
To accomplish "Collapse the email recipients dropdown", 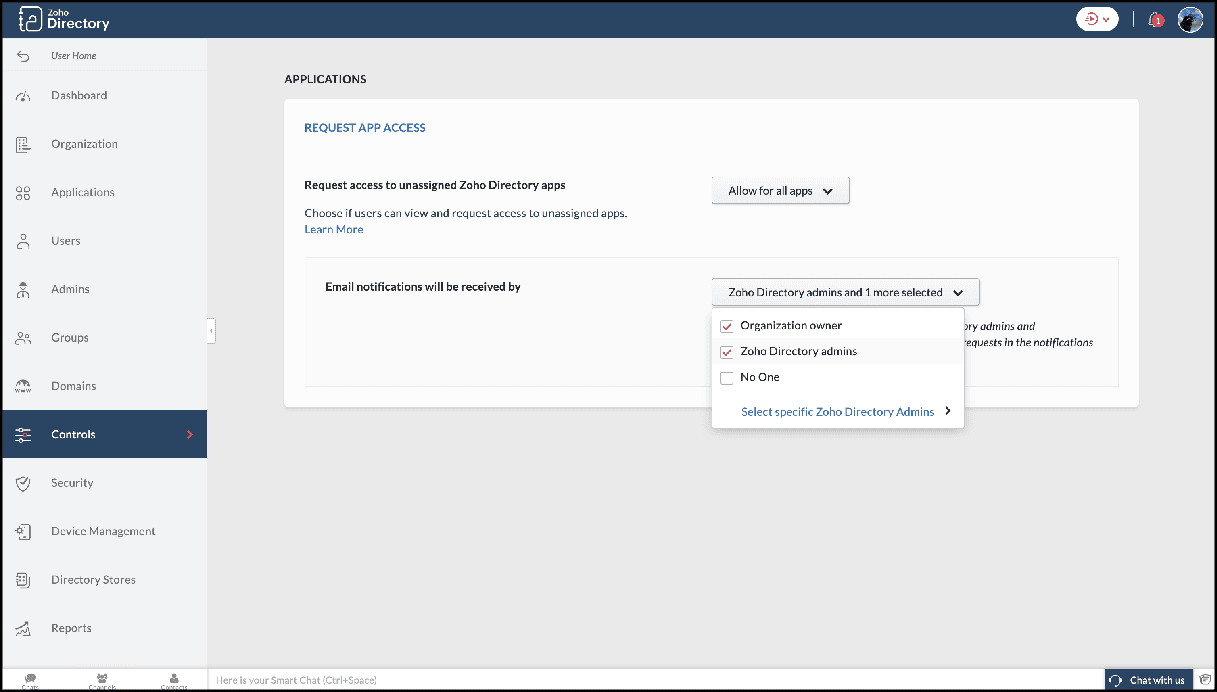I will point(845,292).
